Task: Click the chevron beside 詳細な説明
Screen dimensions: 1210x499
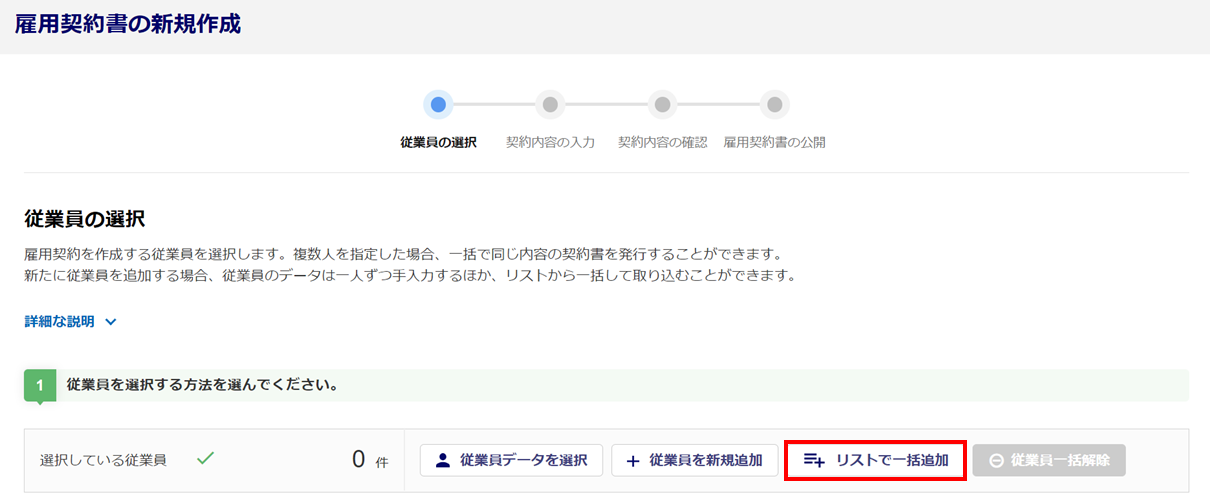Action: tap(110, 322)
